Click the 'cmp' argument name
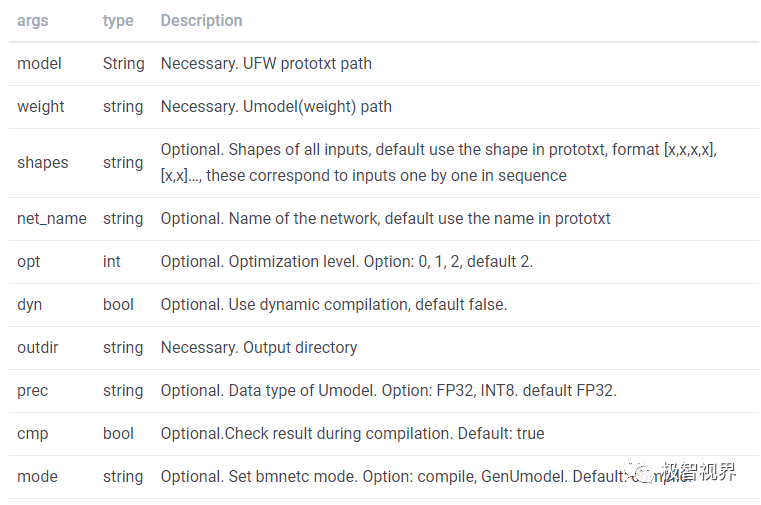 [x=32, y=433]
